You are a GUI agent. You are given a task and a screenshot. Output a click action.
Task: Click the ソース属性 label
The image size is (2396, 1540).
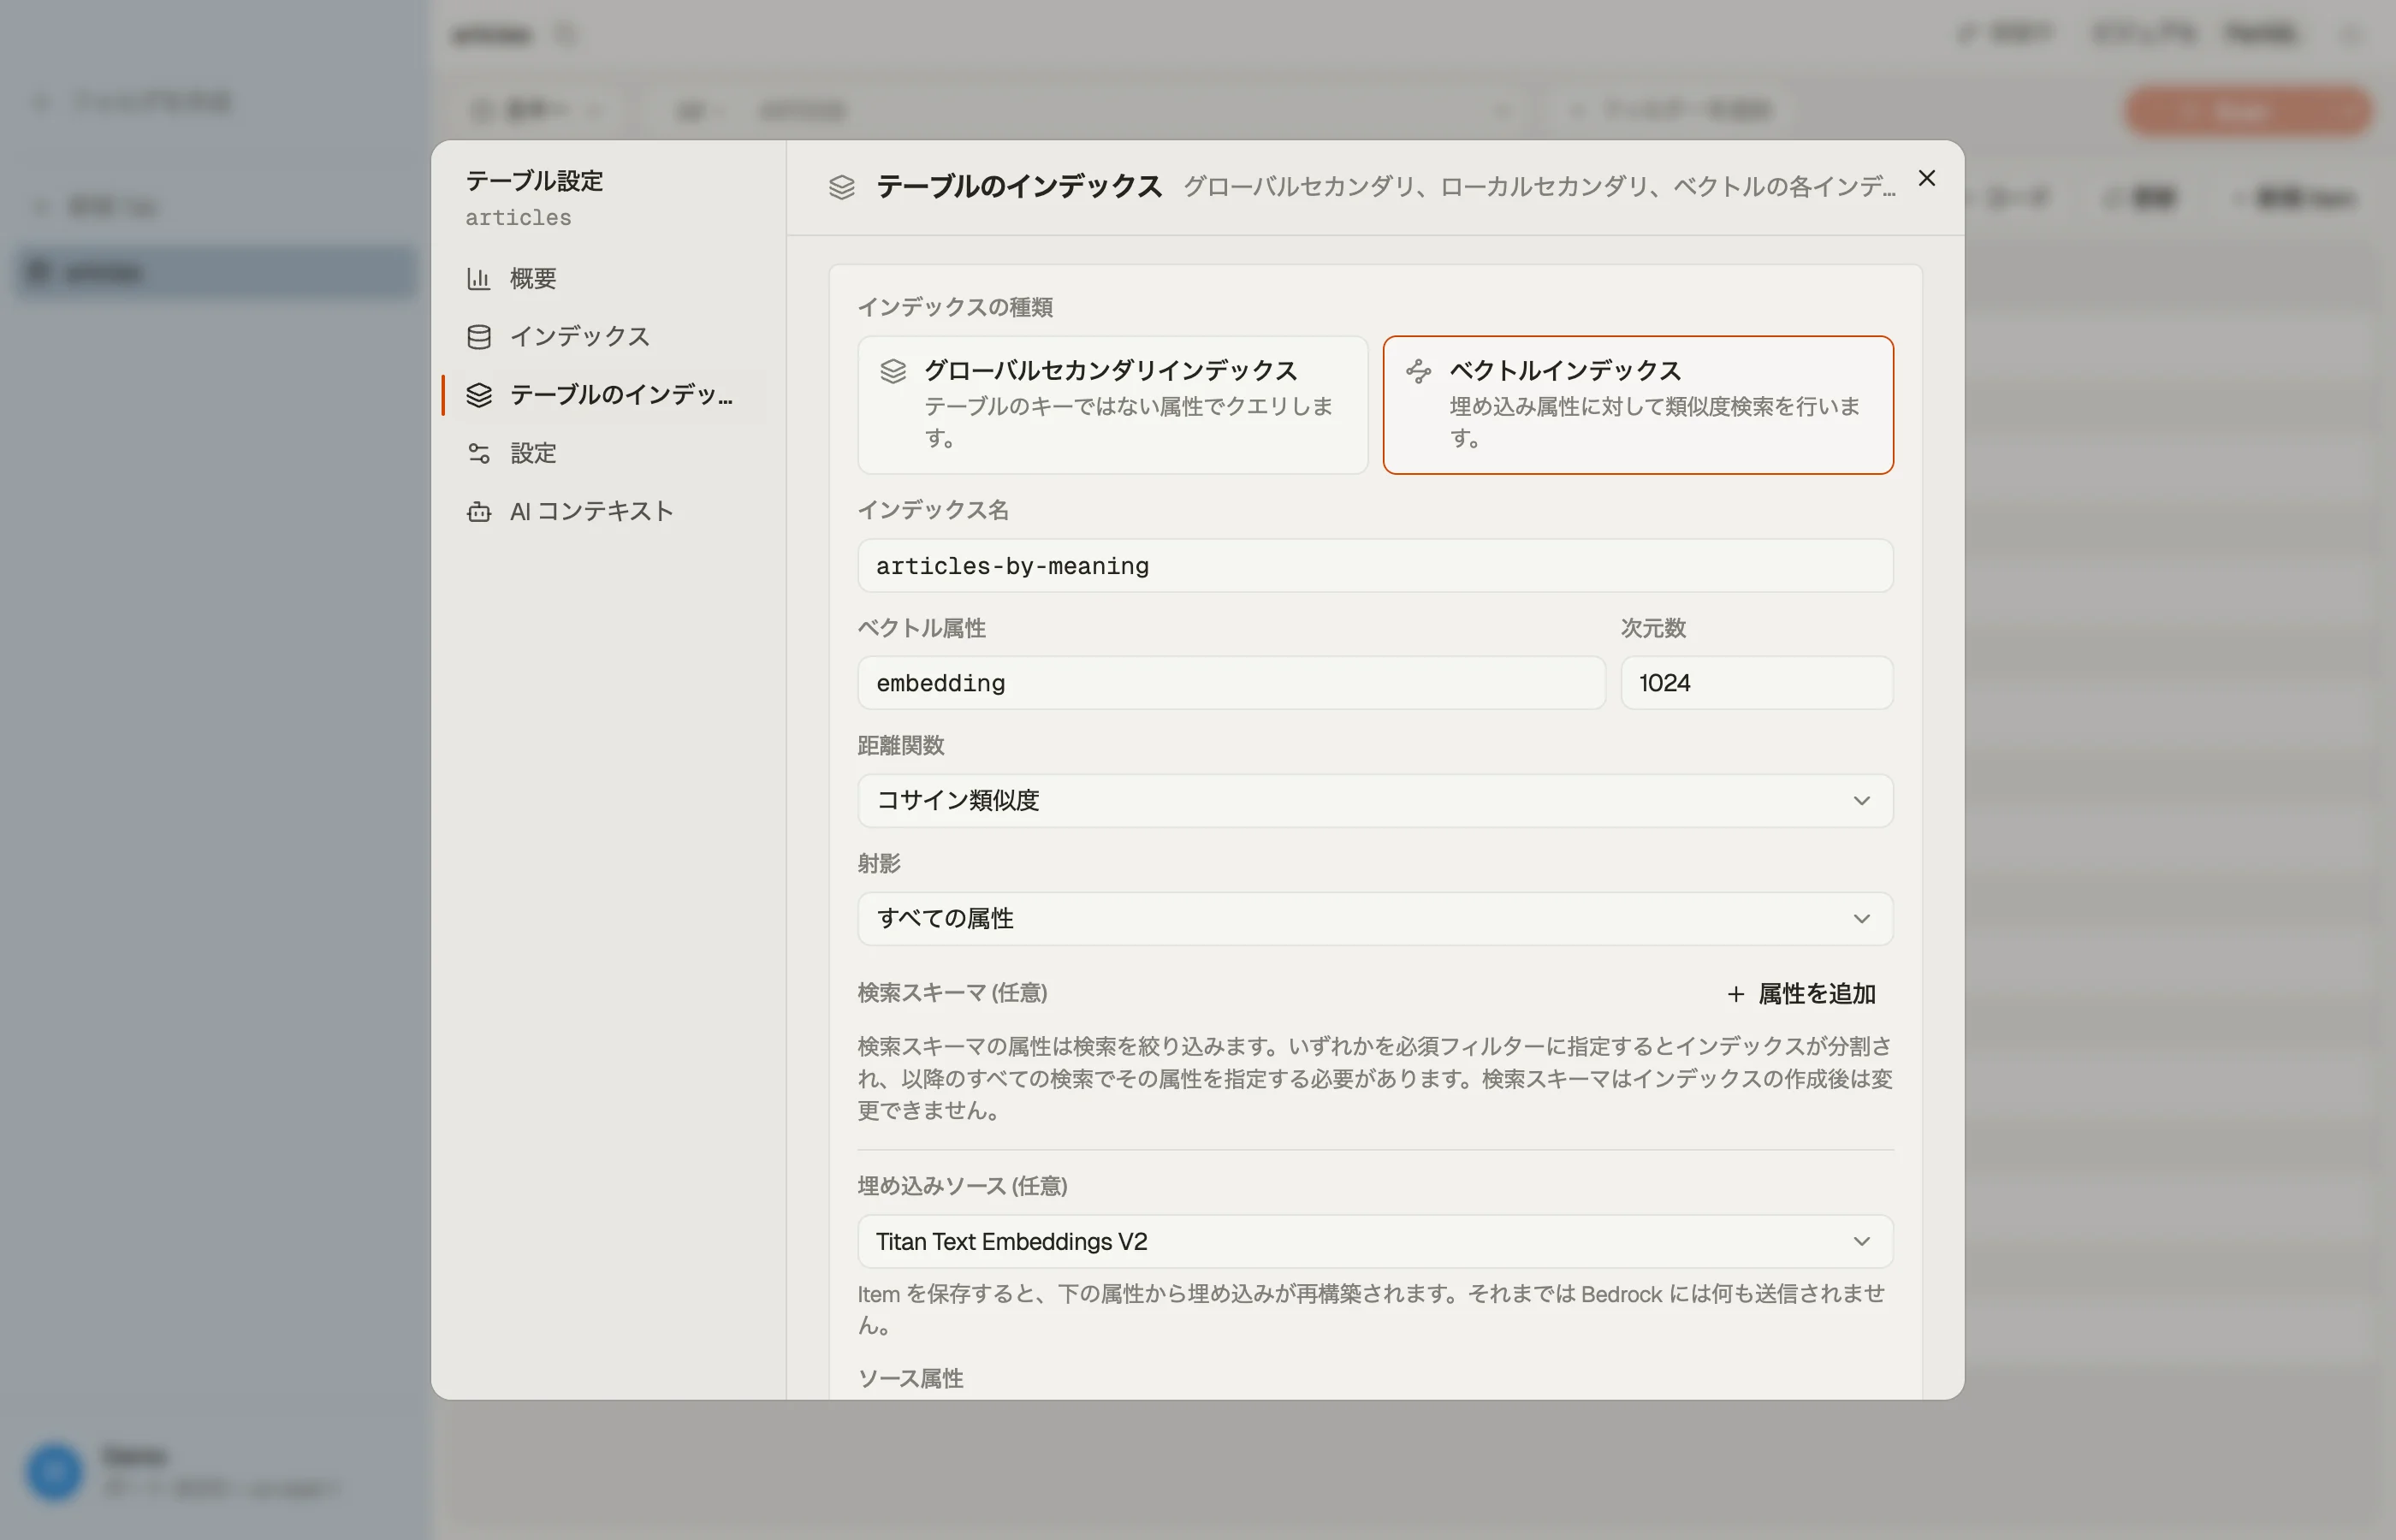(911, 1378)
